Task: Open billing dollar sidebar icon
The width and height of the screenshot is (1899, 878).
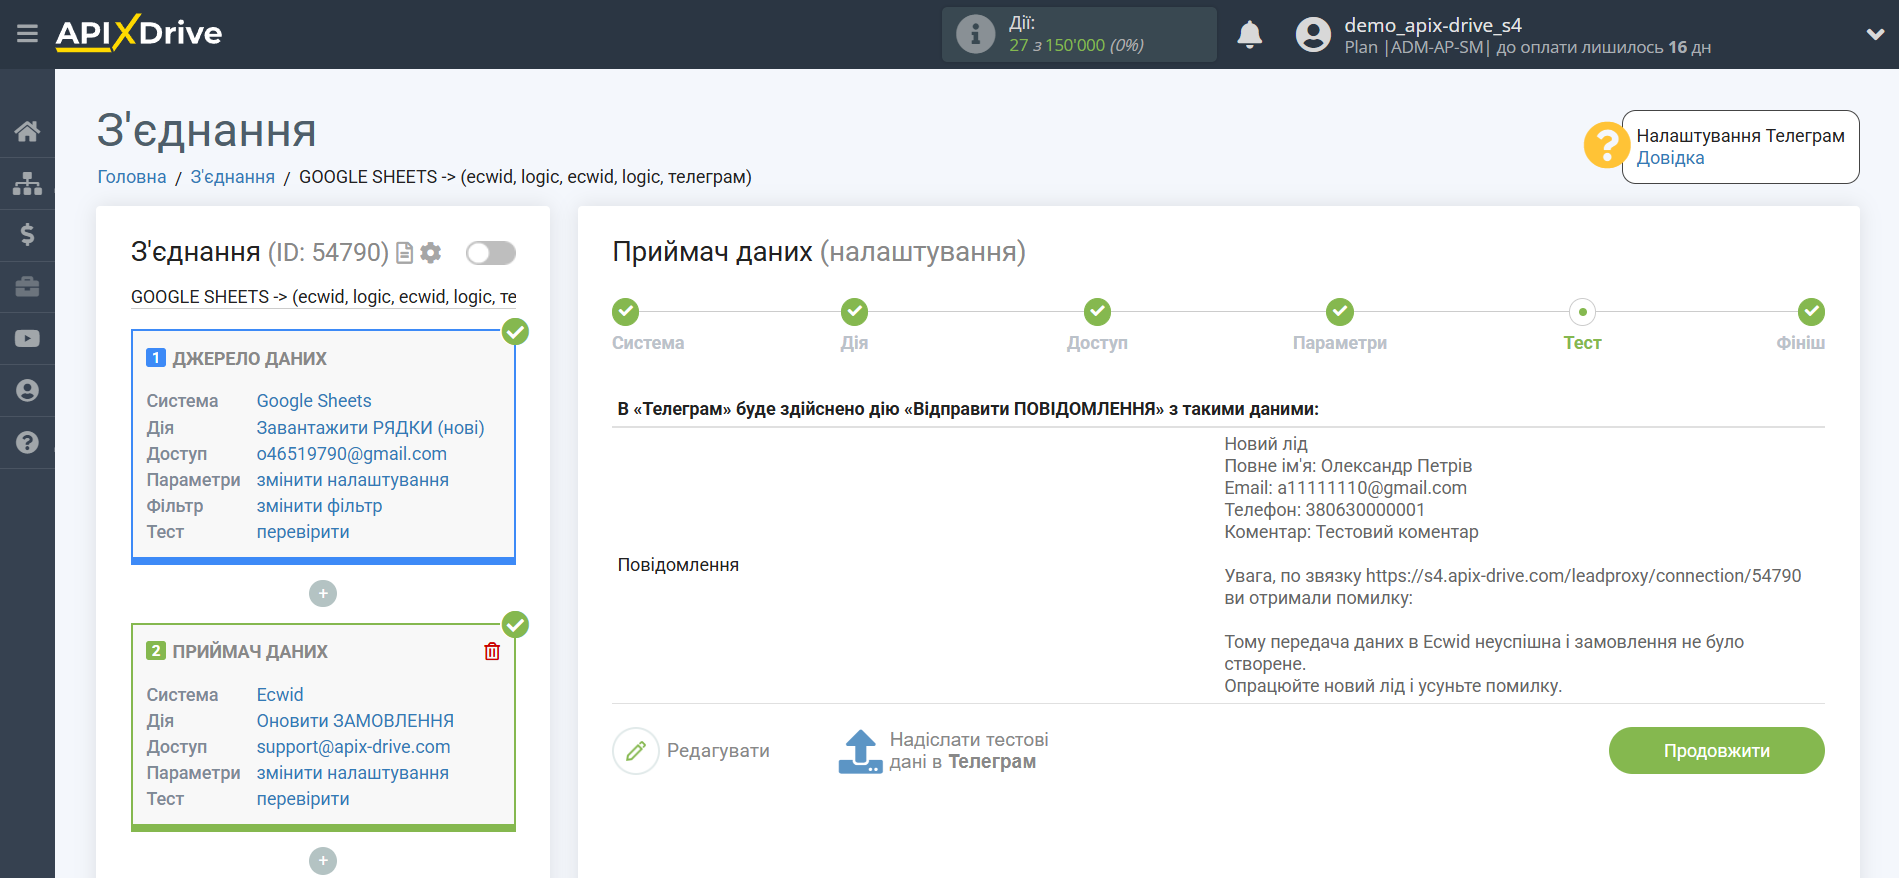Action: 27,235
